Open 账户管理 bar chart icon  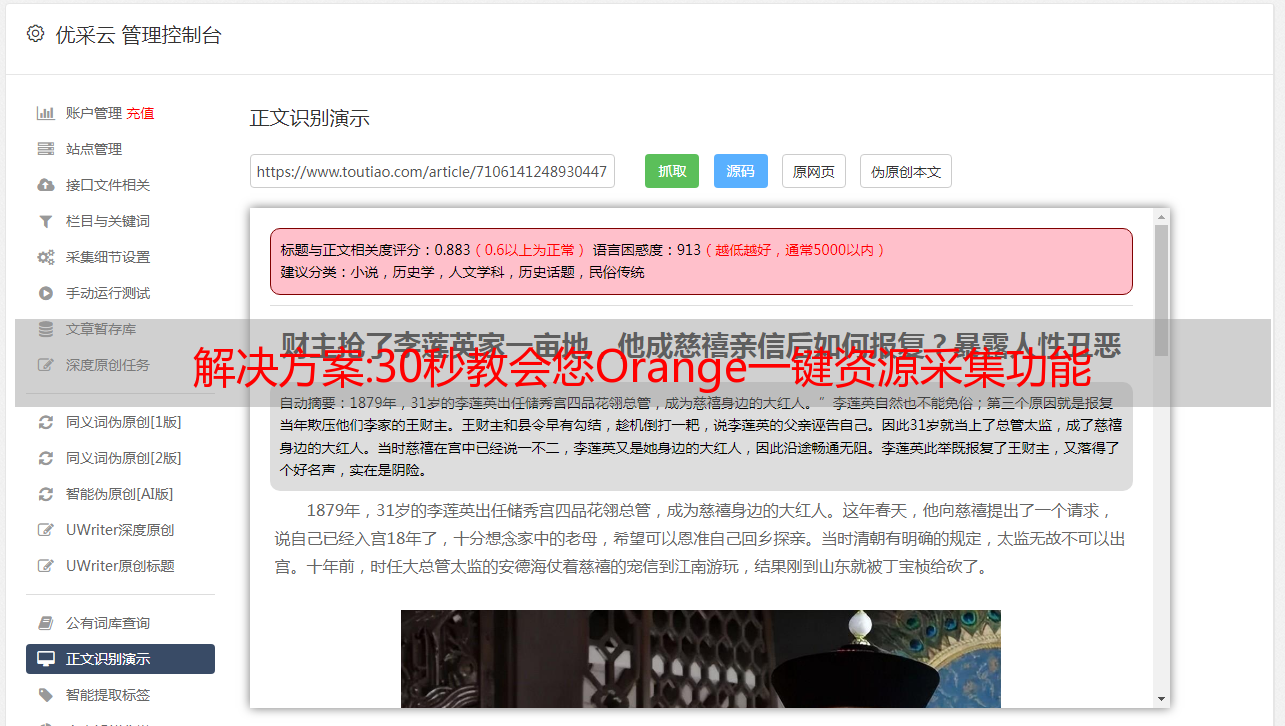pos(45,113)
